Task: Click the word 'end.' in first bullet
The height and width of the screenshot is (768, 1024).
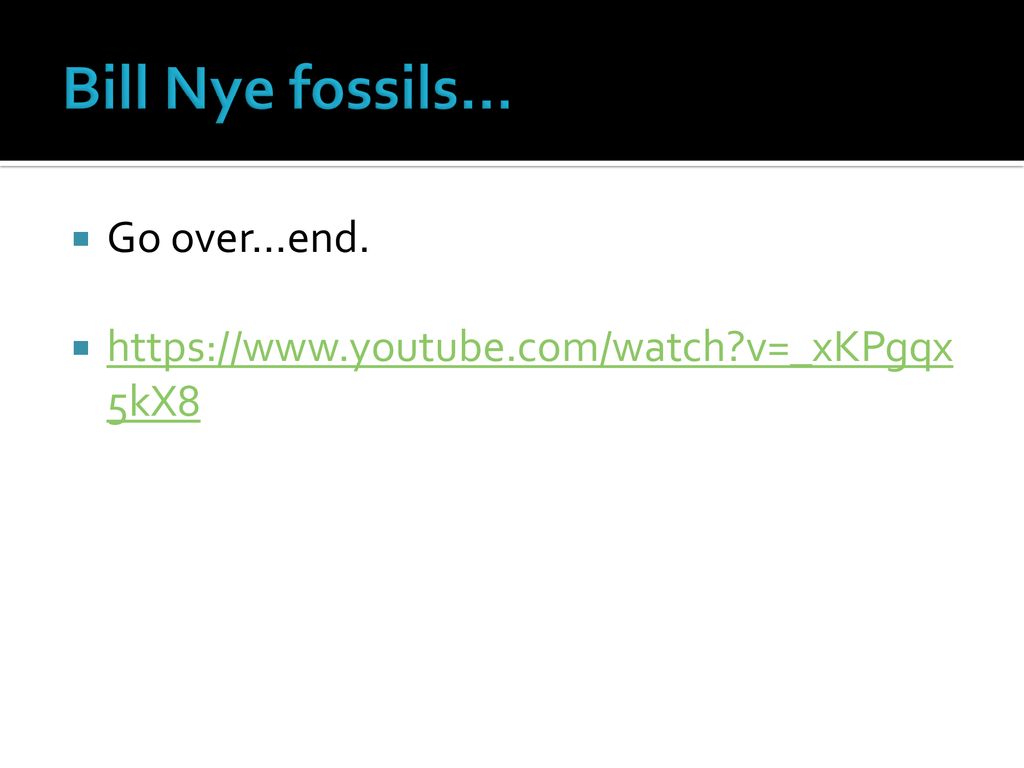Action: point(328,238)
